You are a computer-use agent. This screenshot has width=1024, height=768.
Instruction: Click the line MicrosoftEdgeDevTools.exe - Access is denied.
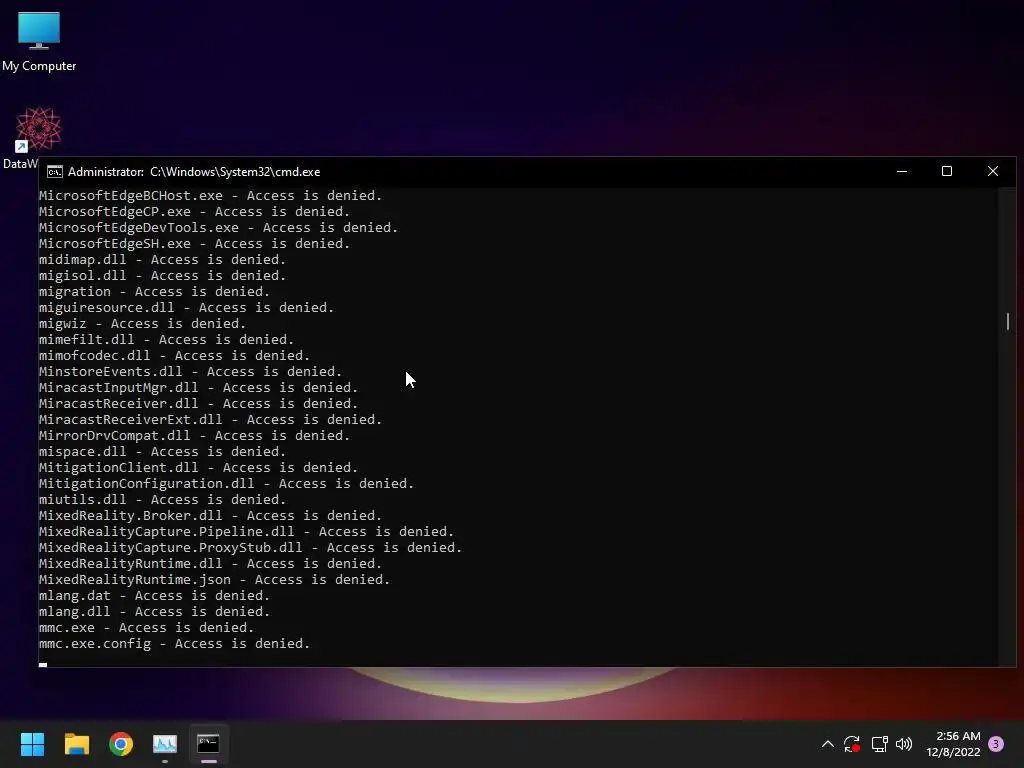point(218,227)
